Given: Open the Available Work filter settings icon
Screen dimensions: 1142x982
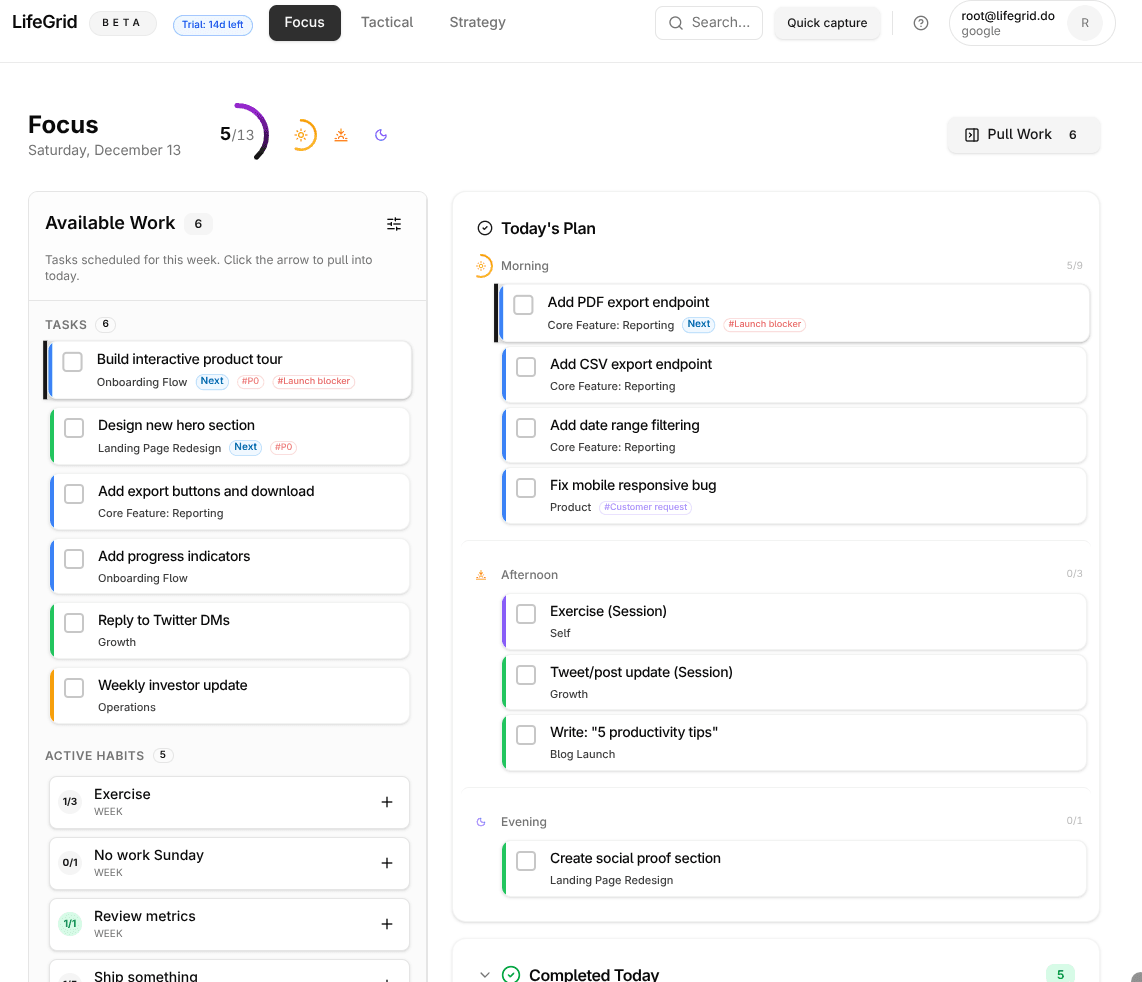Looking at the screenshot, I should [x=394, y=224].
